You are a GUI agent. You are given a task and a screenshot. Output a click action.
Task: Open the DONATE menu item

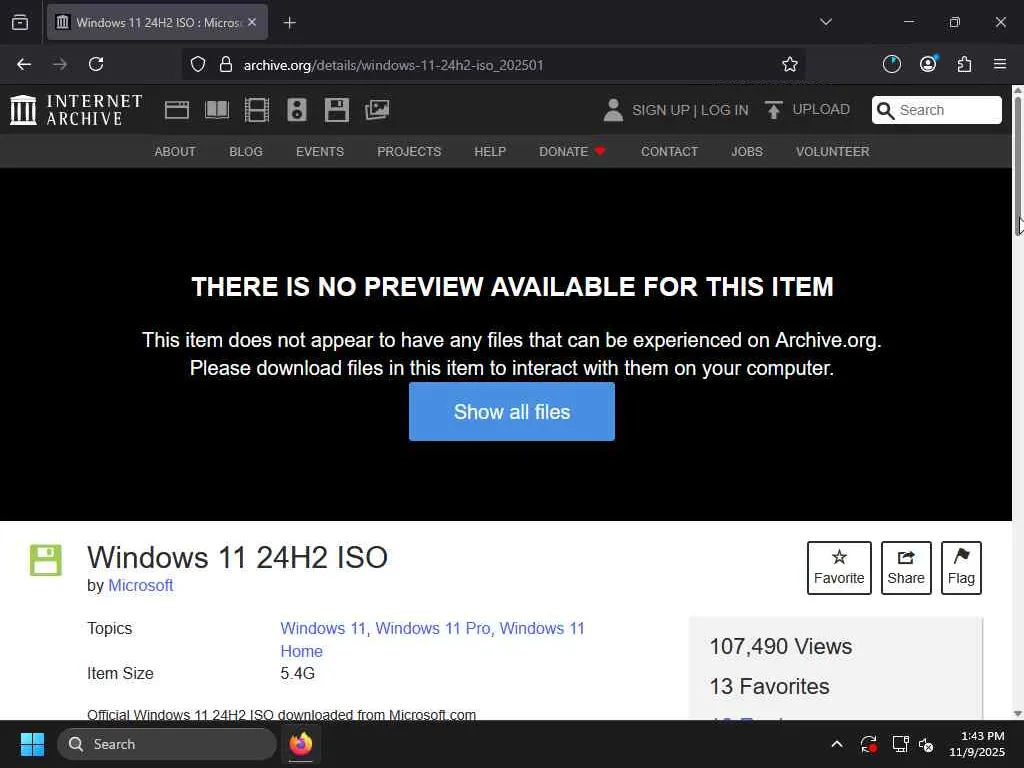[x=572, y=152]
